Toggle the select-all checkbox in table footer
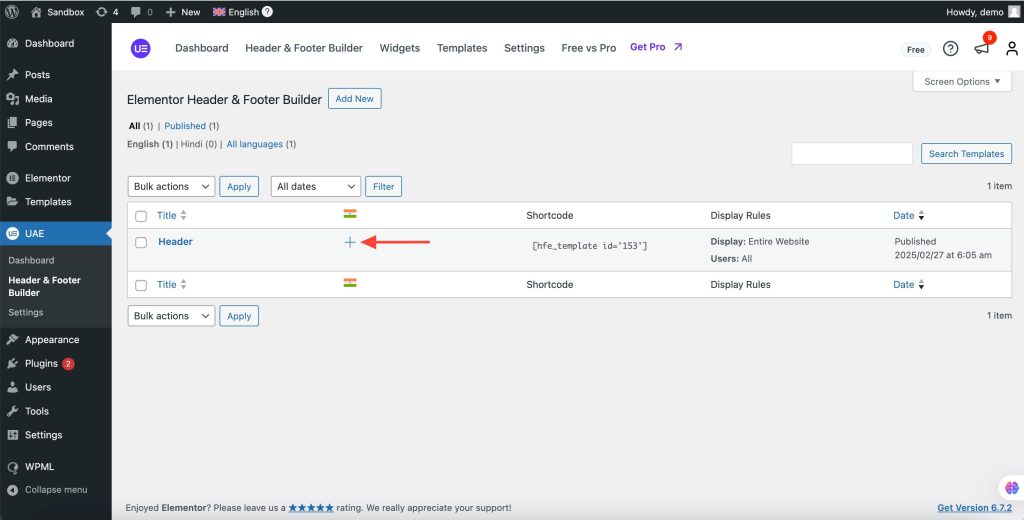This screenshot has height=520, width=1024. 141,285
